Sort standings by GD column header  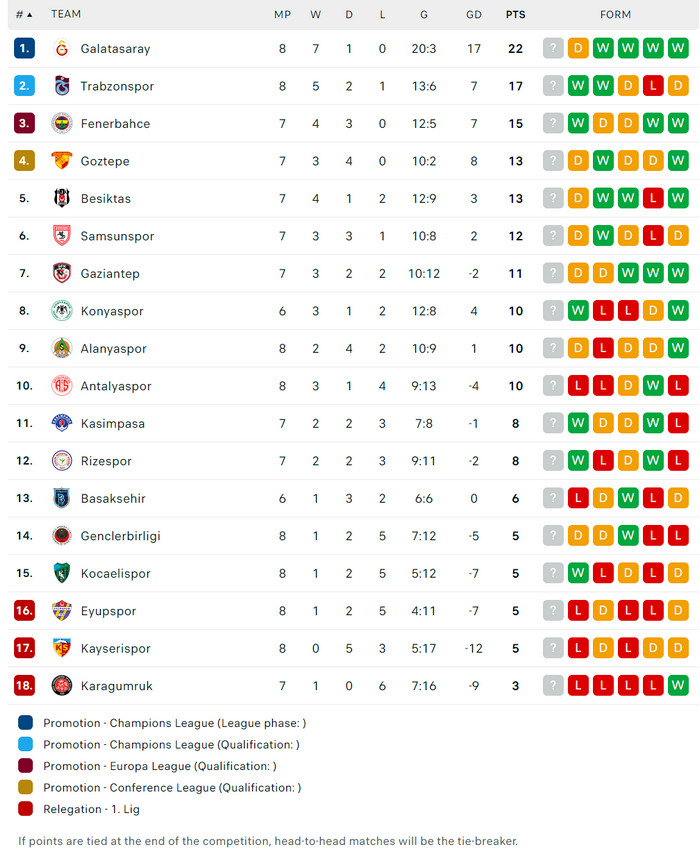[474, 15]
